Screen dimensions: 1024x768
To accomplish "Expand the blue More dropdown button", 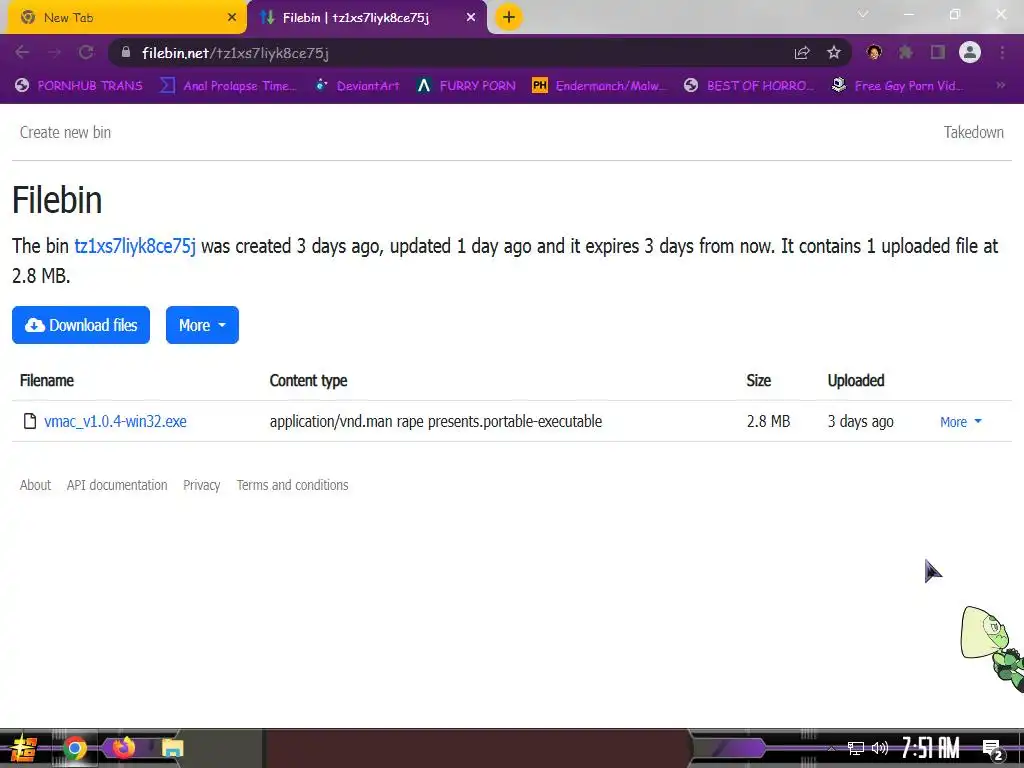I will [202, 325].
